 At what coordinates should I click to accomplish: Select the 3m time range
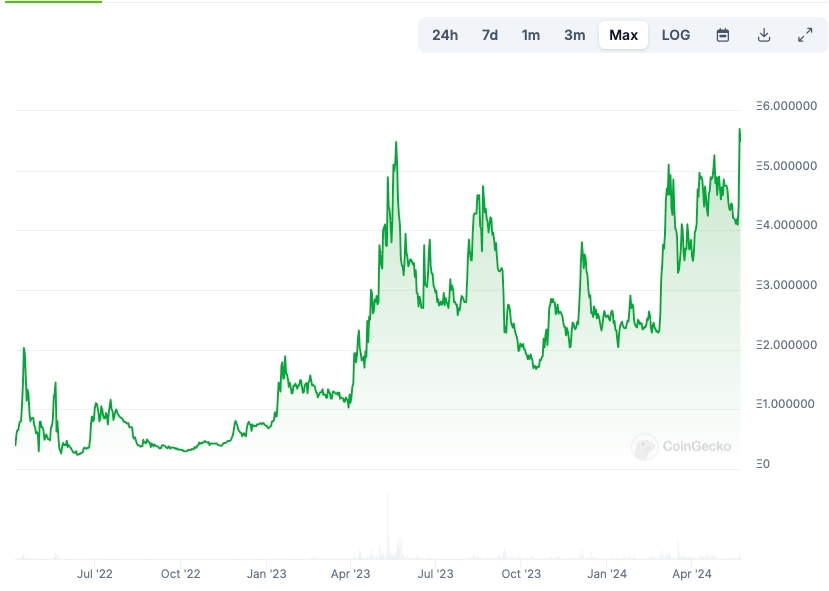[575, 35]
